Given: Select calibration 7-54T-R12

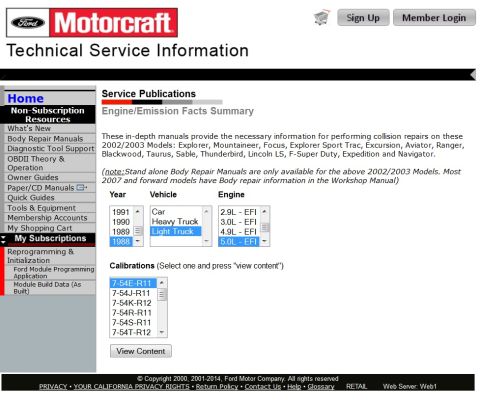Looking at the screenshot, I should (133, 332).
